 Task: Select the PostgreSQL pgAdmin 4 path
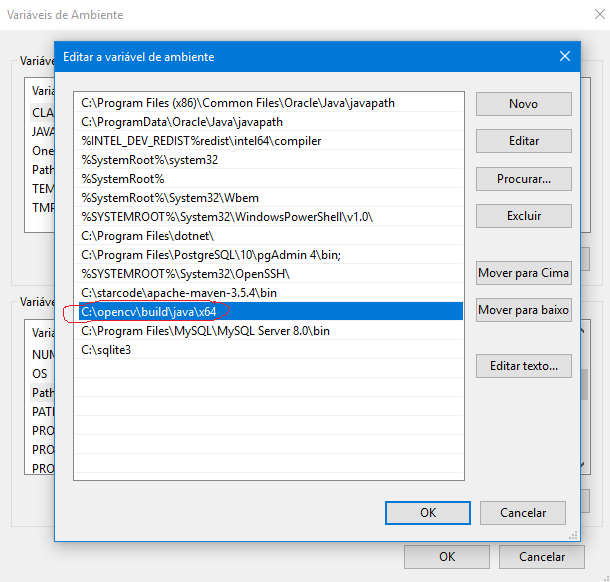click(211, 255)
